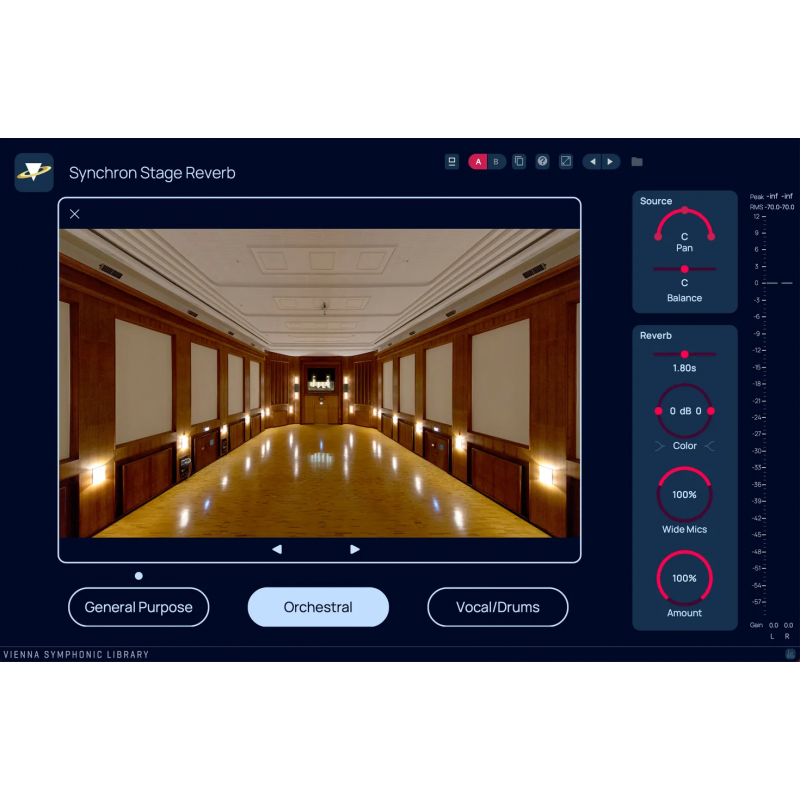Click the resize editor icon
Viewport: 800px width, 800px height.
click(566, 161)
